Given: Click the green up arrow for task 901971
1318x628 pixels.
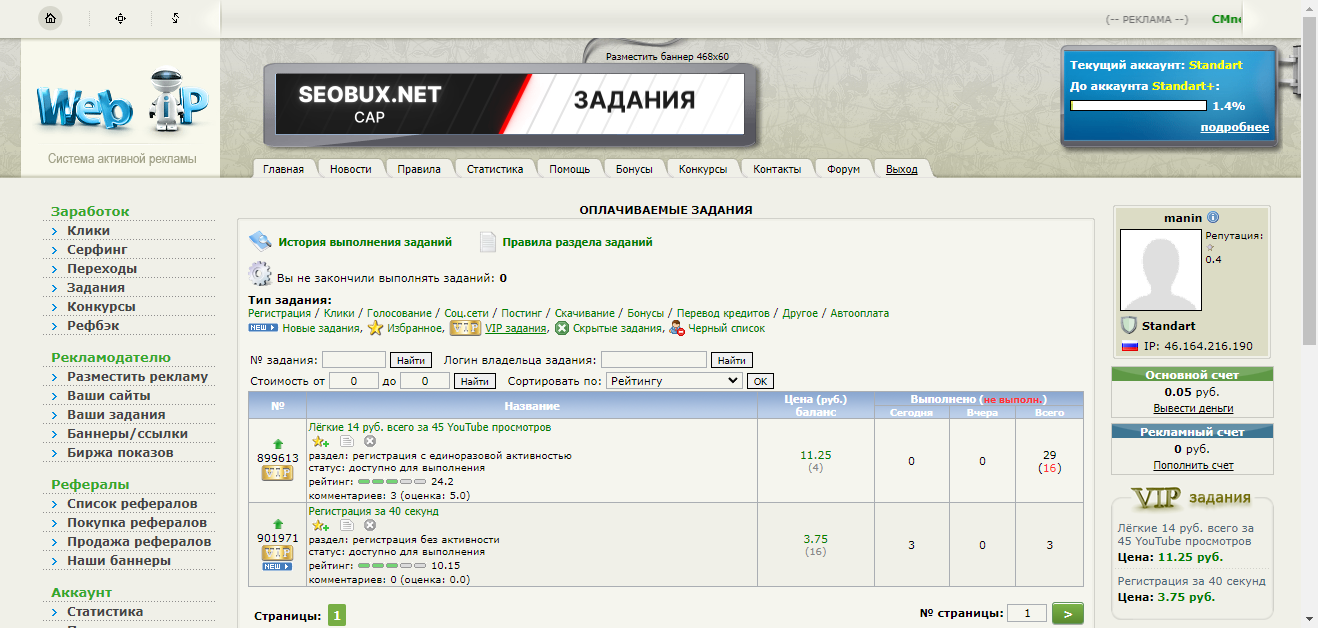Looking at the screenshot, I should (278, 523).
